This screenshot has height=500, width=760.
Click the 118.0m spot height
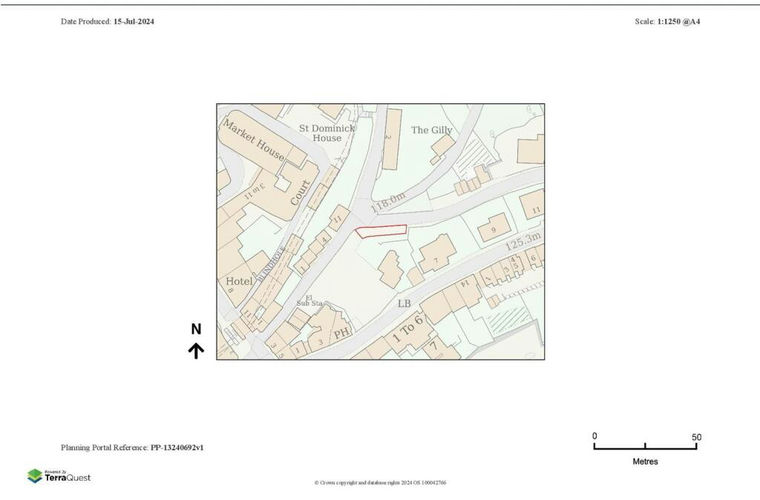point(386,205)
